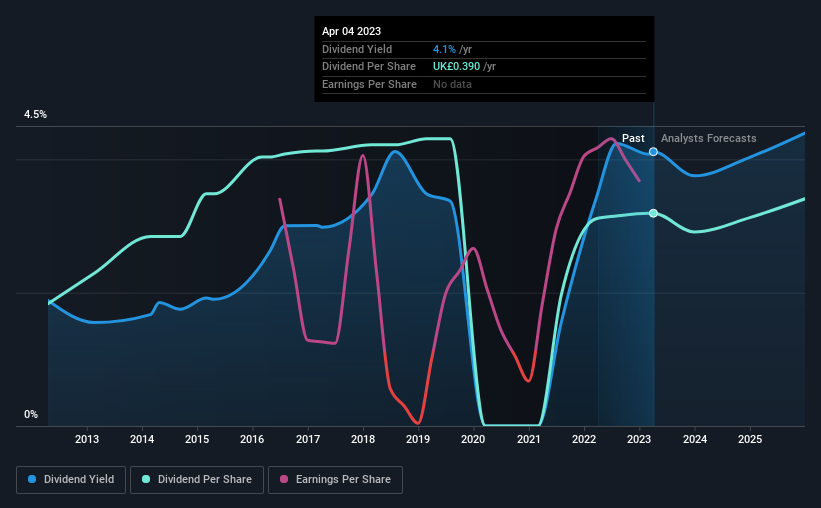This screenshot has height=508, width=821.
Task: Click the 2019 x-axis label
Action: [418, 439]
